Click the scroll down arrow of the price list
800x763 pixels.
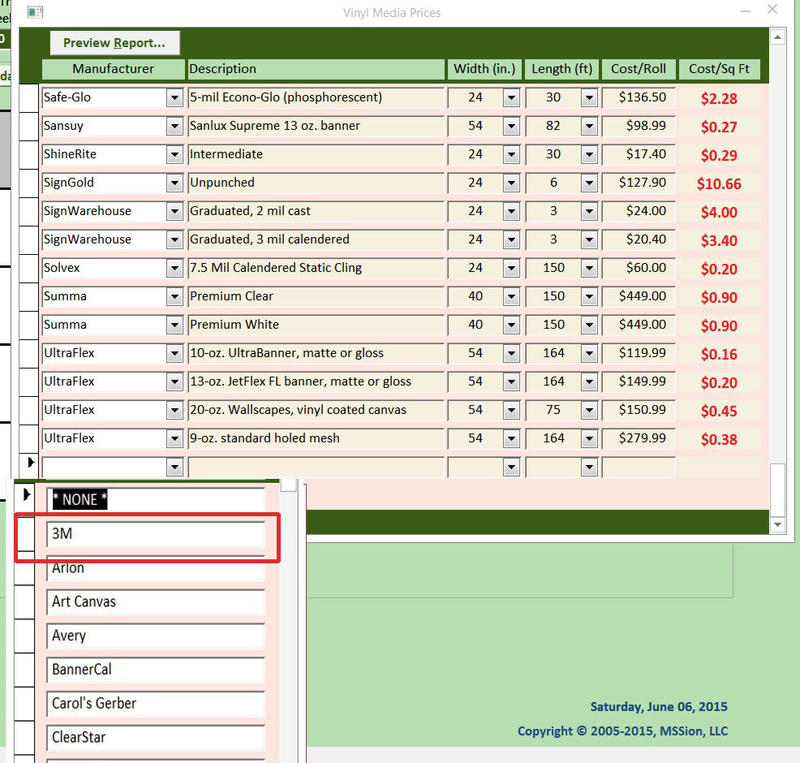(x=778, y=524)
